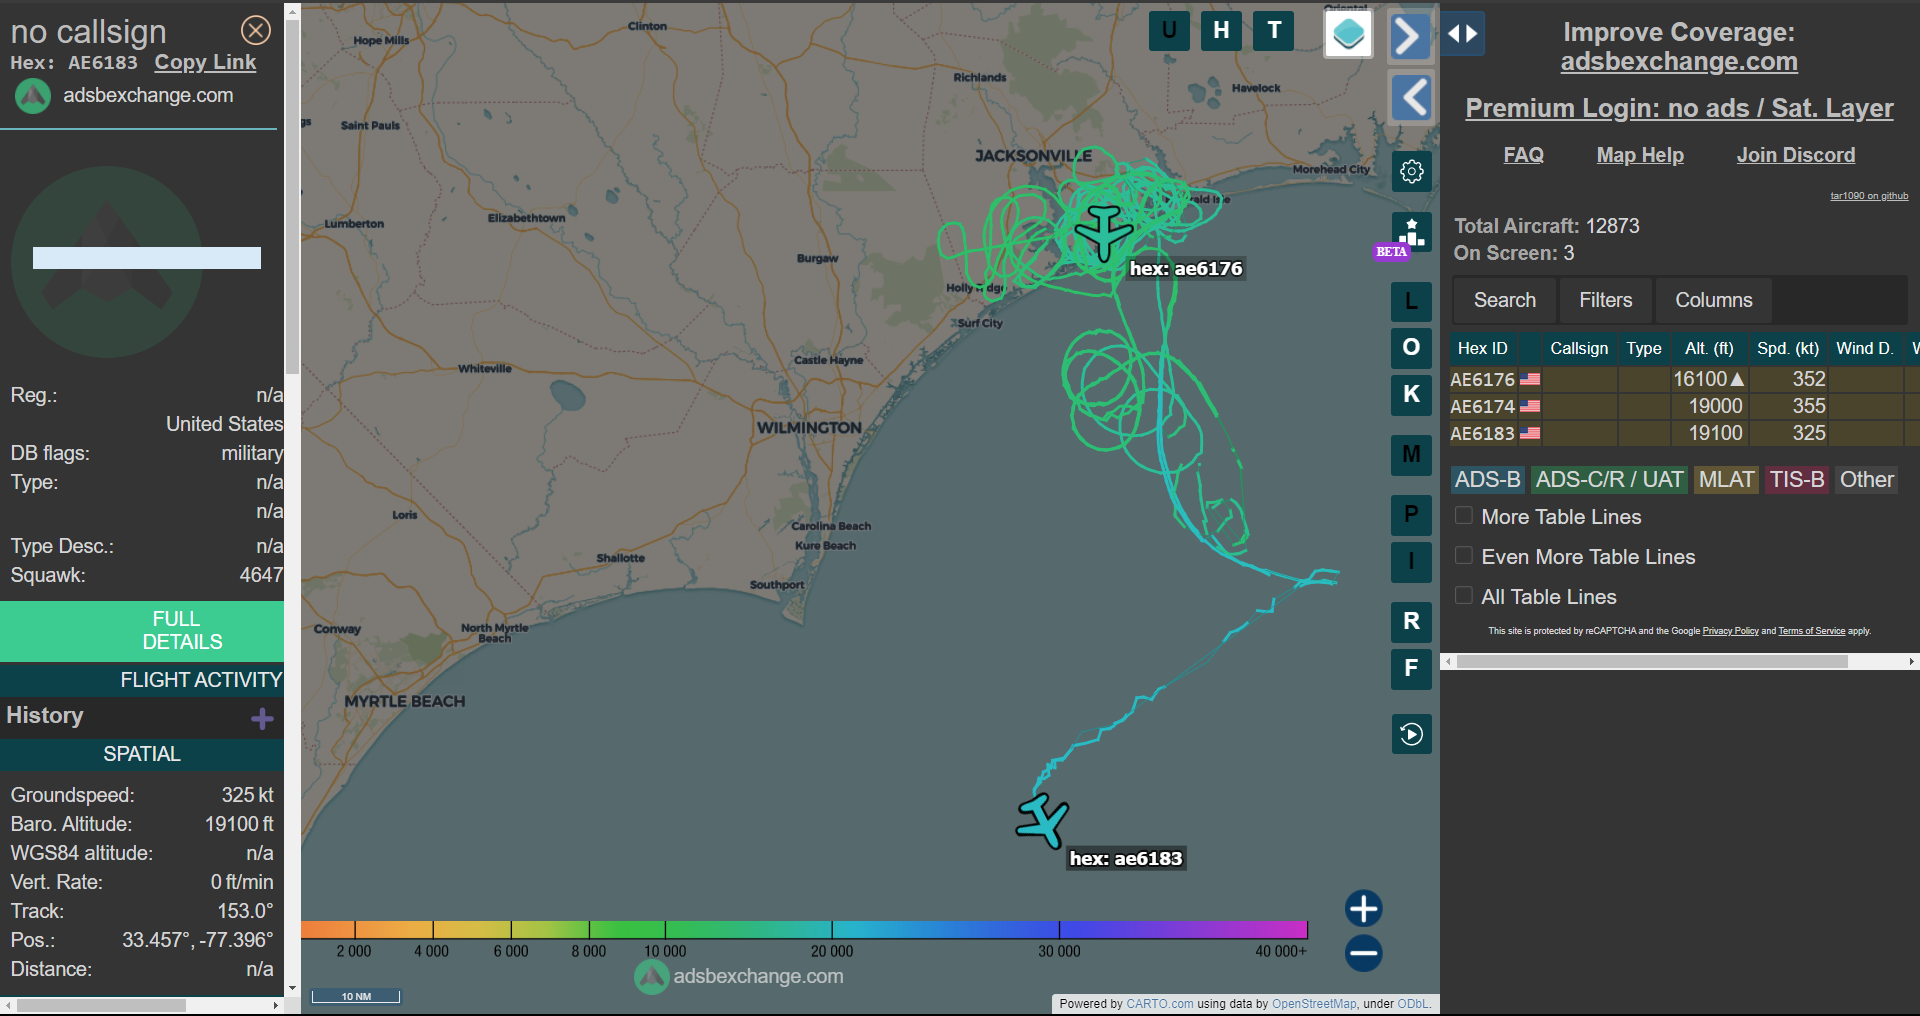Screen dimensions: 1920x1016
Task: Open the Privacy Policy link
Action: coord(1730,631)
